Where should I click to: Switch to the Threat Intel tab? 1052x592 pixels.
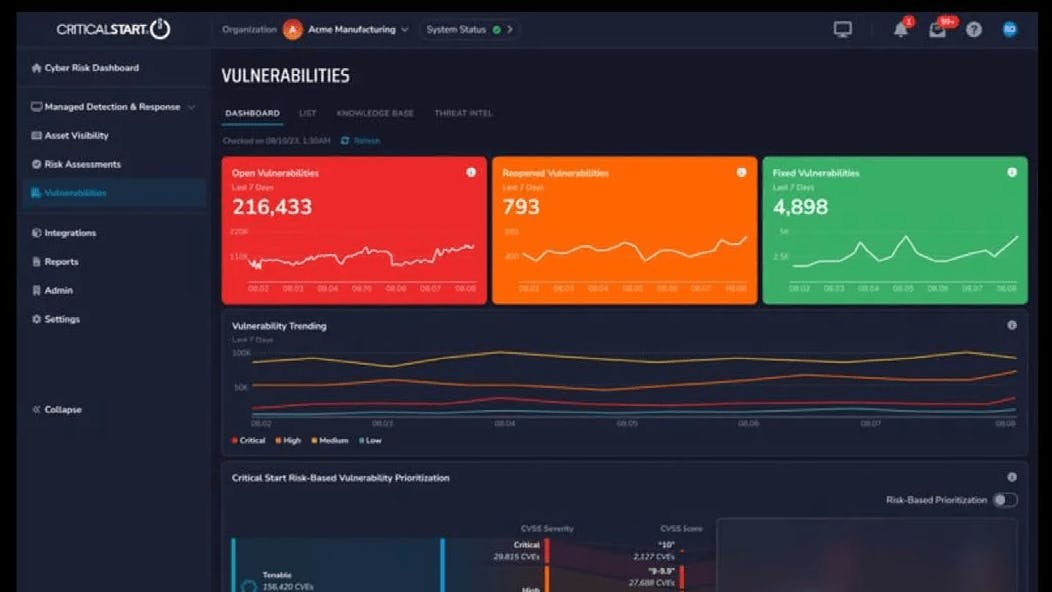point(463,114)
